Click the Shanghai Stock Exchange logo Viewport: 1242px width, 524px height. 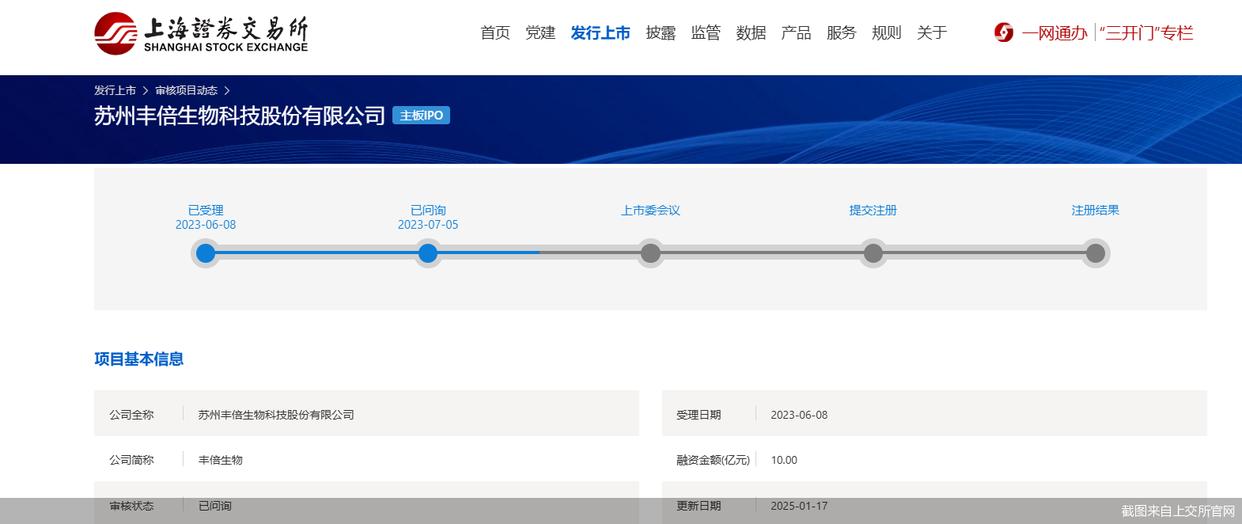pos(201,33)
